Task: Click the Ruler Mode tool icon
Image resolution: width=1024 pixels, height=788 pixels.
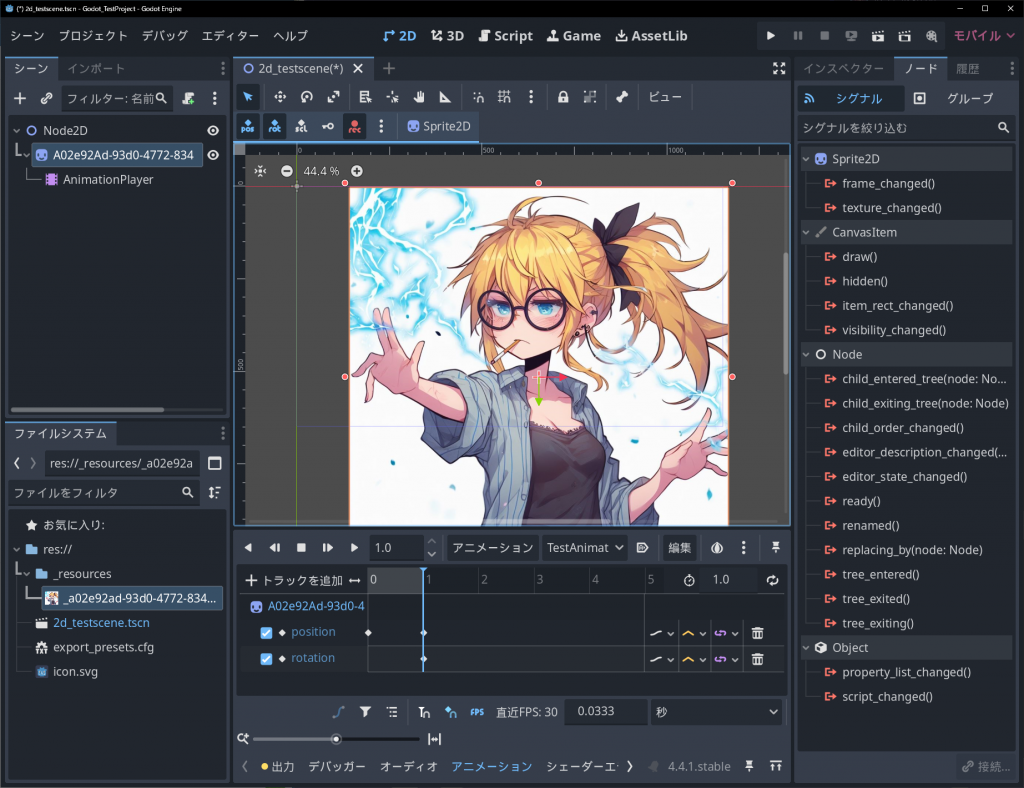Action: tap(445, 97)
